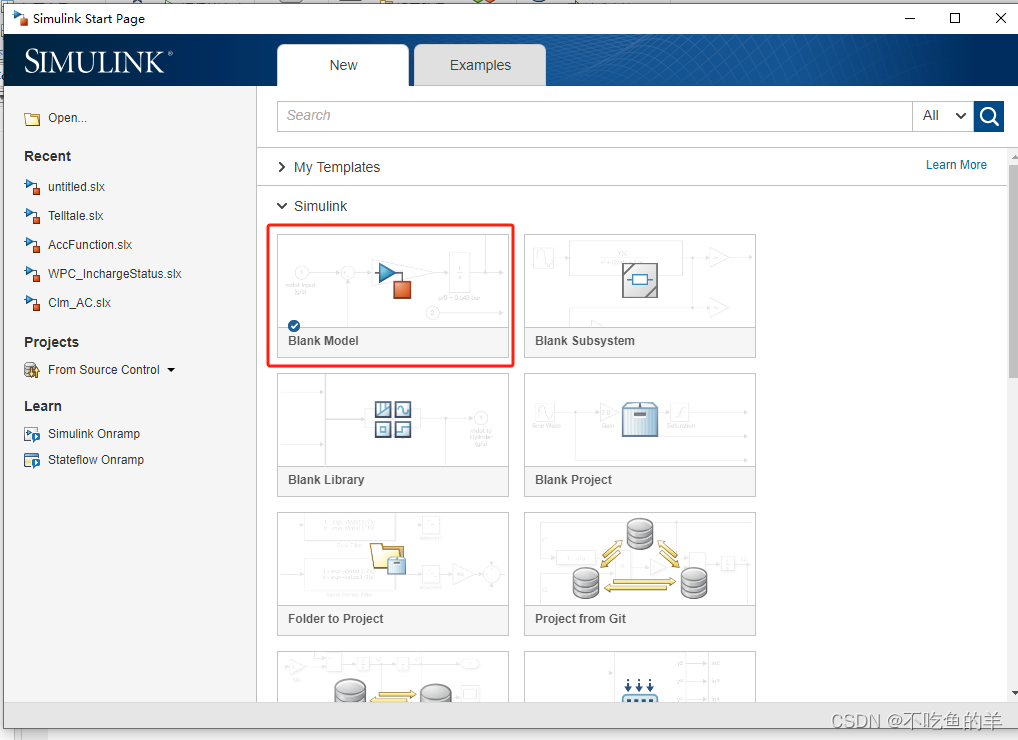Click the Simulink Onramp icon
This screenshot has width=1018, height=740.
pos(32,434)
